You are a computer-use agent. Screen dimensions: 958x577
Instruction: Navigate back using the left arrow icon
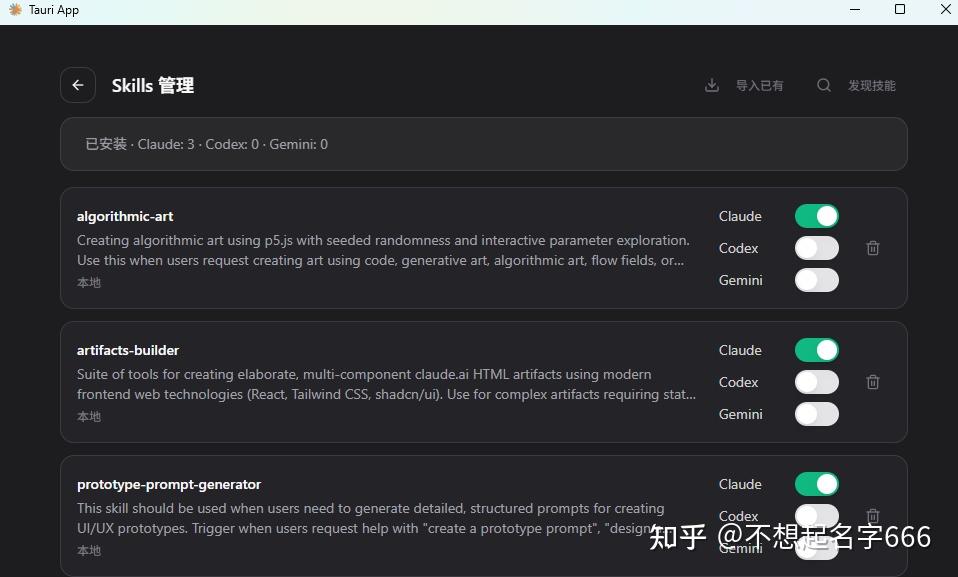pyautogui.click(x=78, y=85)
